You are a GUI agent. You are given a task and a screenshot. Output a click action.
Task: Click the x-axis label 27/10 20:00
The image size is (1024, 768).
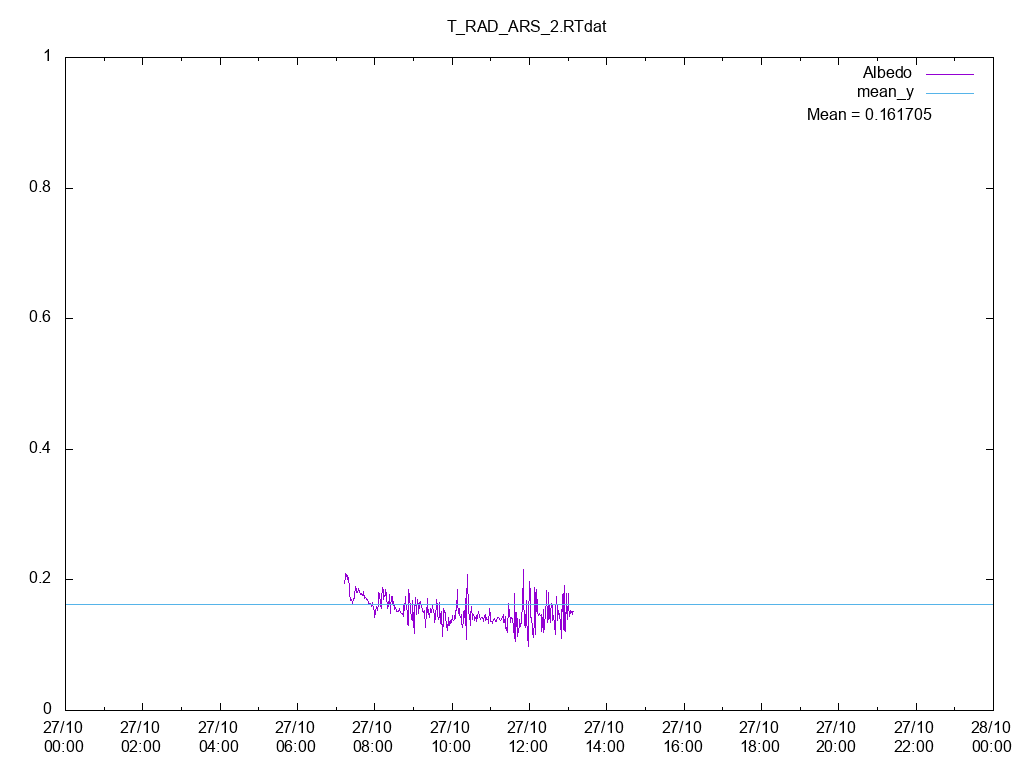coord(837,737)
